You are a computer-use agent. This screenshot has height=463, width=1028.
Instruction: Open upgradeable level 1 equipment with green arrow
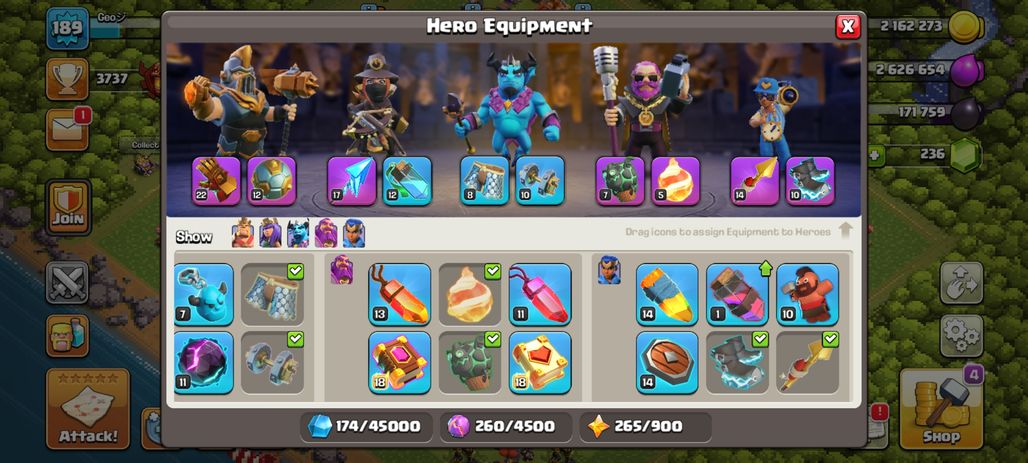[x=738, y=294]
